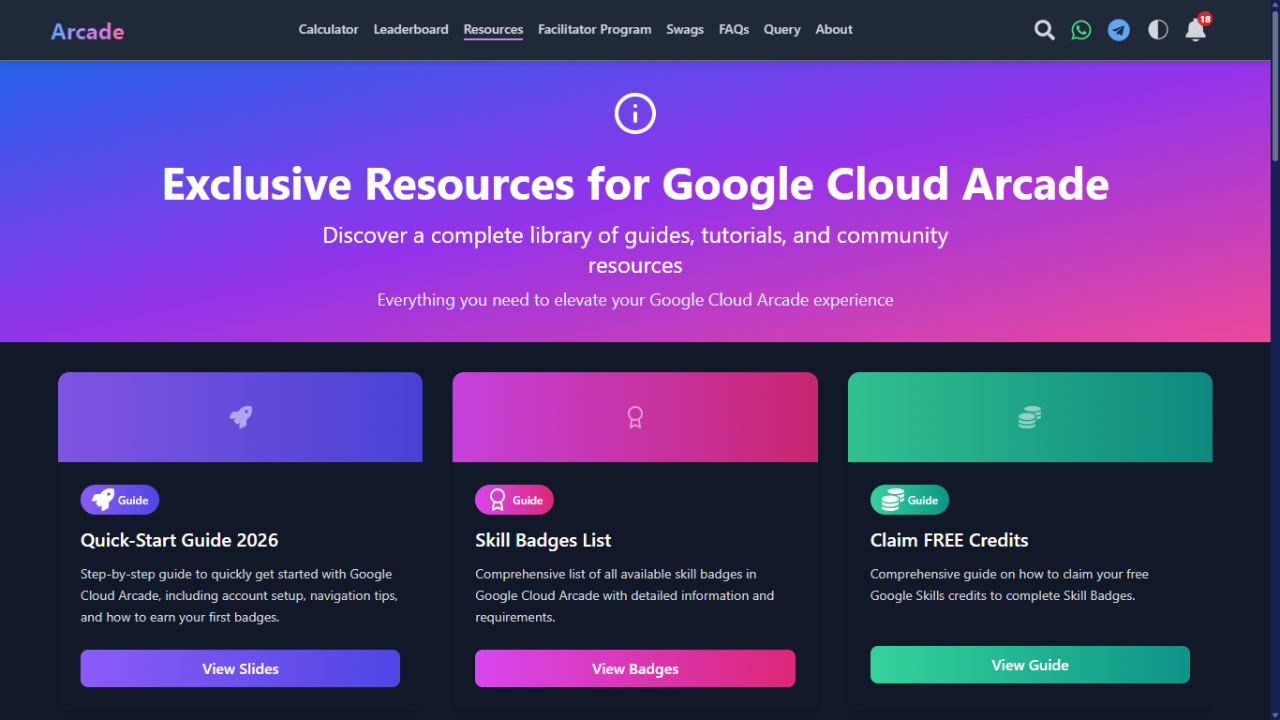Screen dimensions: 1280x720
Task: Click the purple rocket Guide tag
Action: click(120, 500)
